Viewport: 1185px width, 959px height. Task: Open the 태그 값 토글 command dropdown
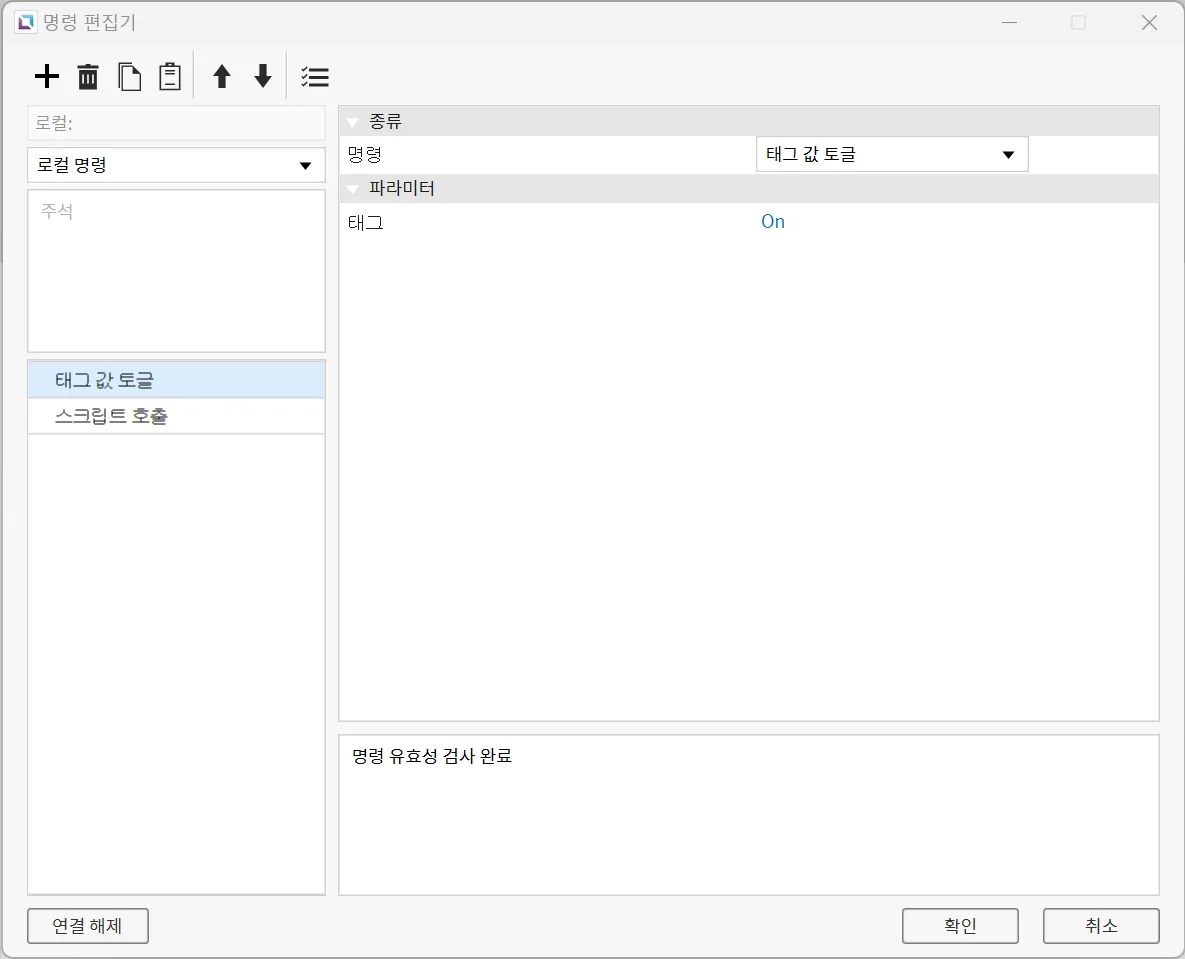pos(891,155)
